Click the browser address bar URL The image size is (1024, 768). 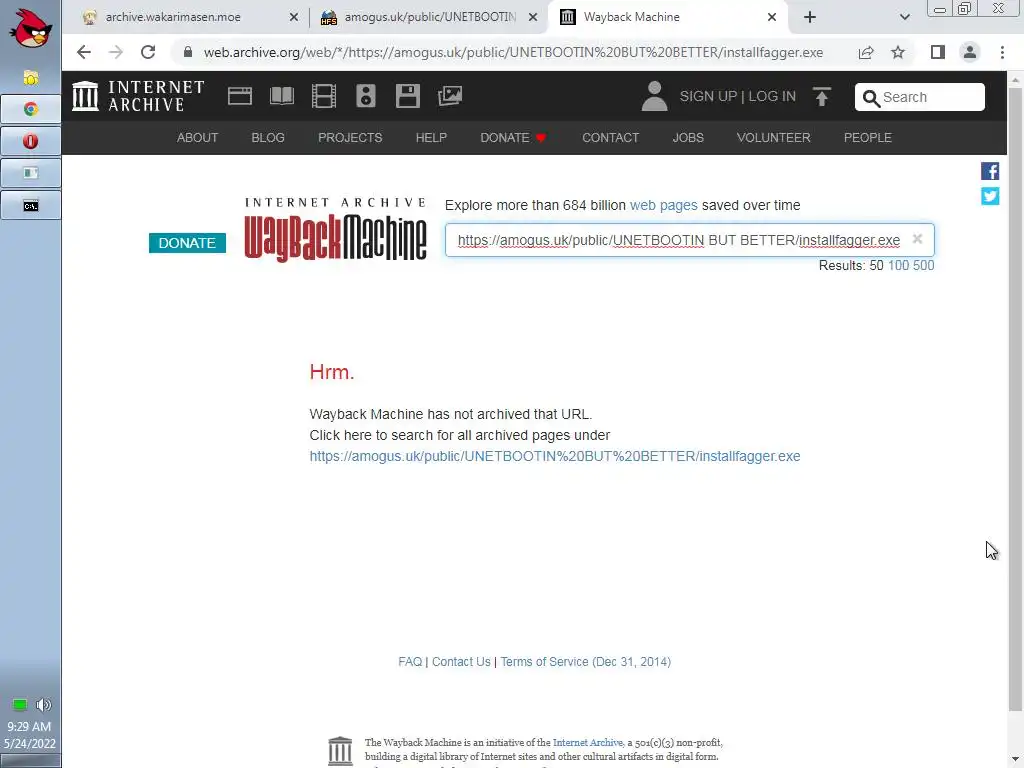(513, 52)
